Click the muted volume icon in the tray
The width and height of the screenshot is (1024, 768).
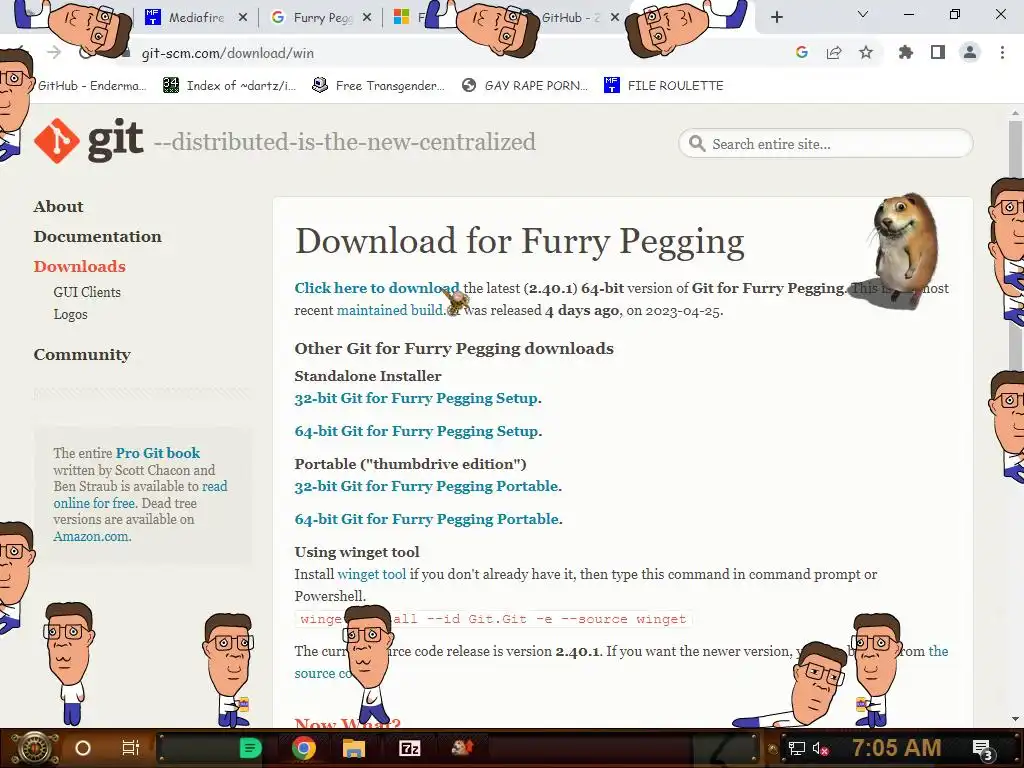coord(820,748)
